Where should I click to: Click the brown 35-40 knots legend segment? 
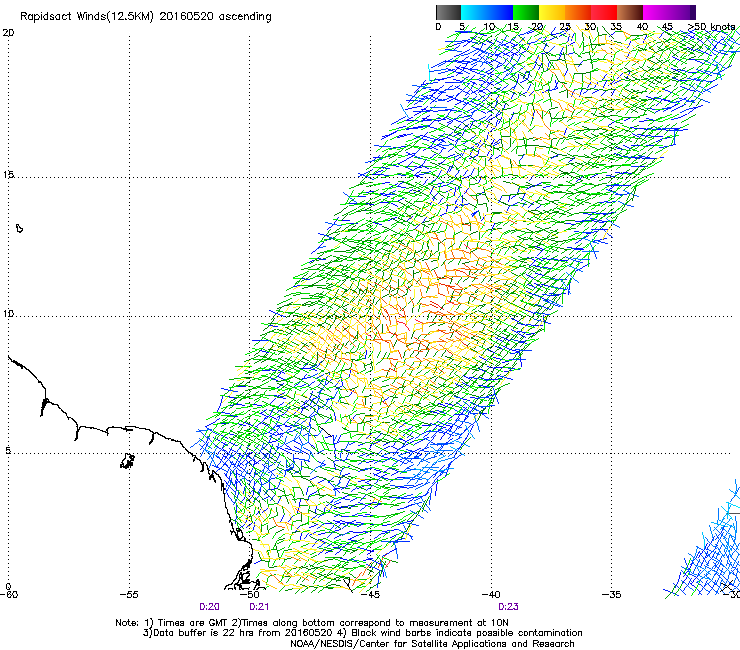[630, 12]
